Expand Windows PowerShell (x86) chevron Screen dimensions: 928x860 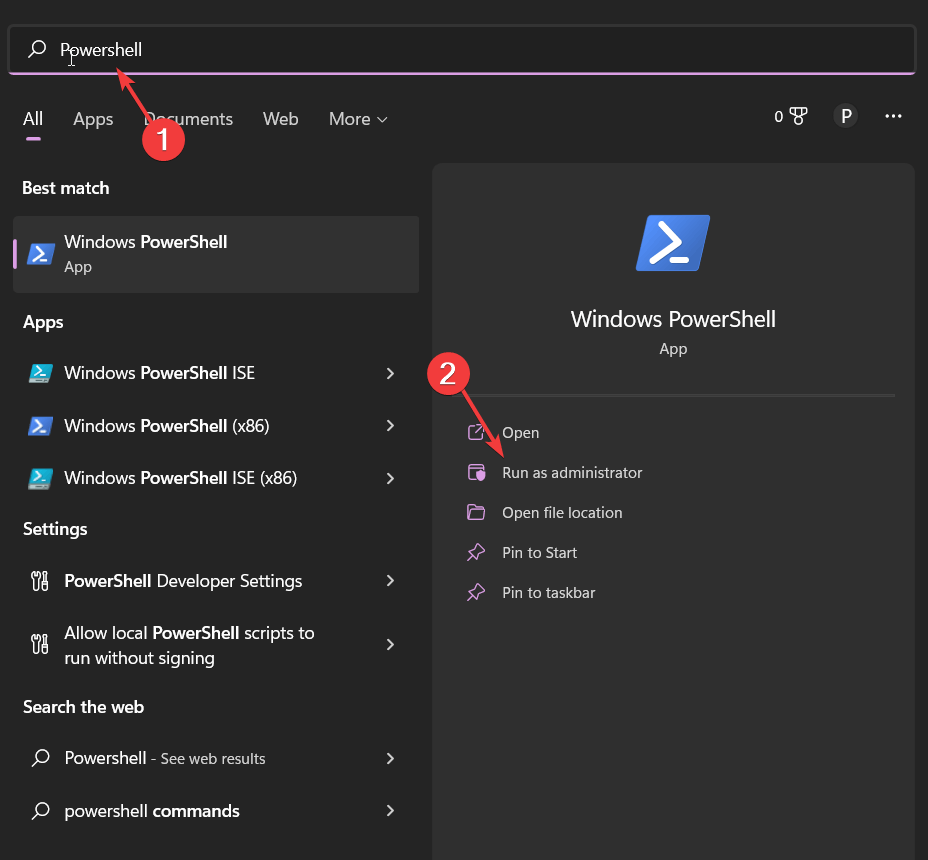(390, 426)
